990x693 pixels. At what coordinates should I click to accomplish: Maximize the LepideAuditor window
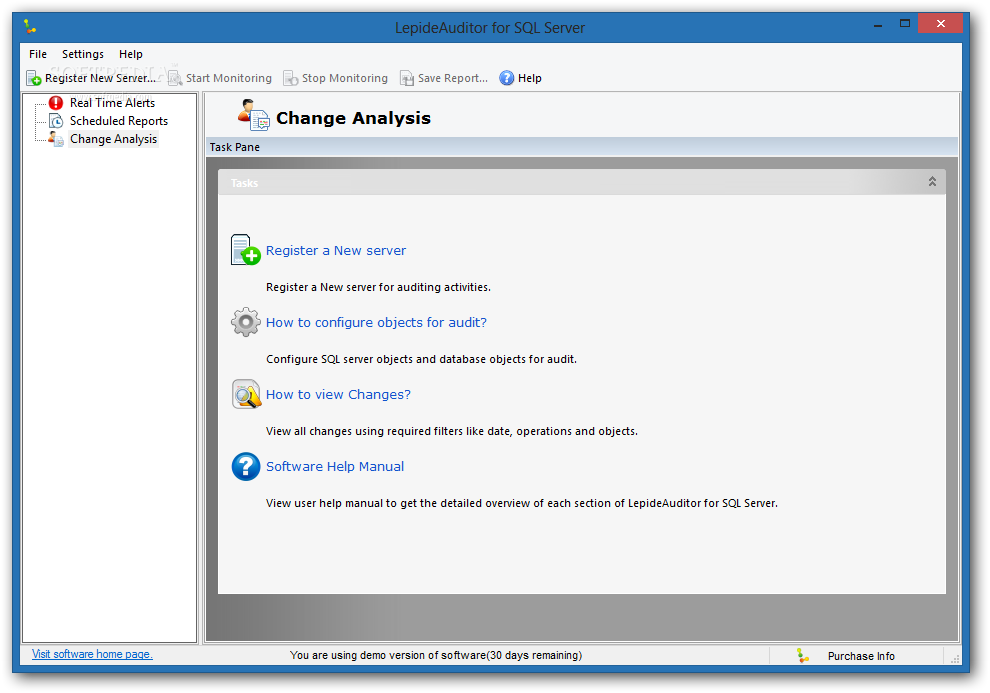tap(905, 24)
